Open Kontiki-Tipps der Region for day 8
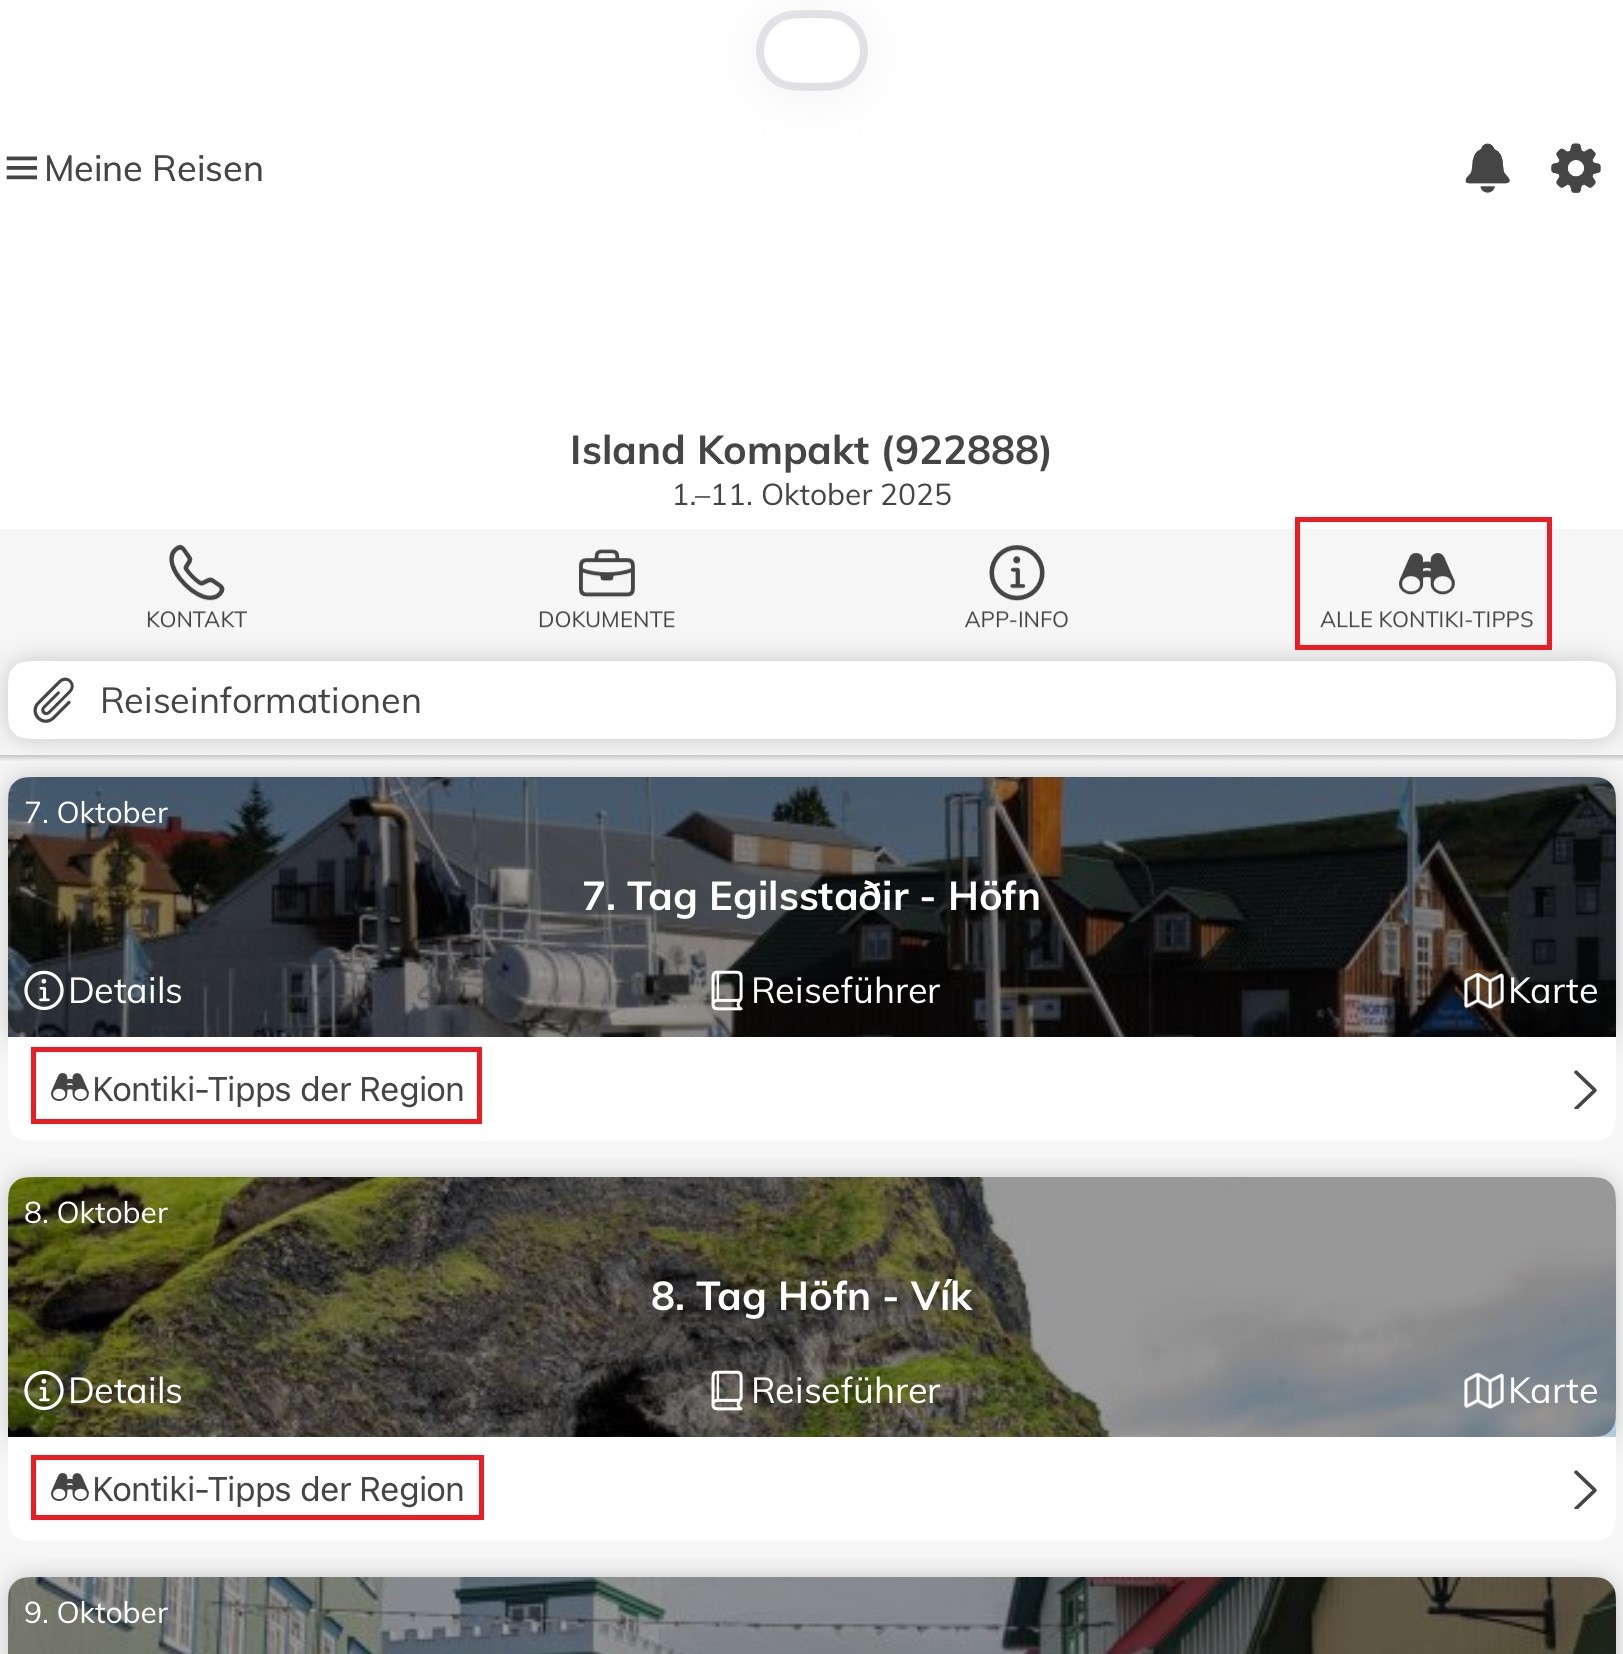The height and width of the screenshot is (1654, 1623). click(x=257, y=1489)
